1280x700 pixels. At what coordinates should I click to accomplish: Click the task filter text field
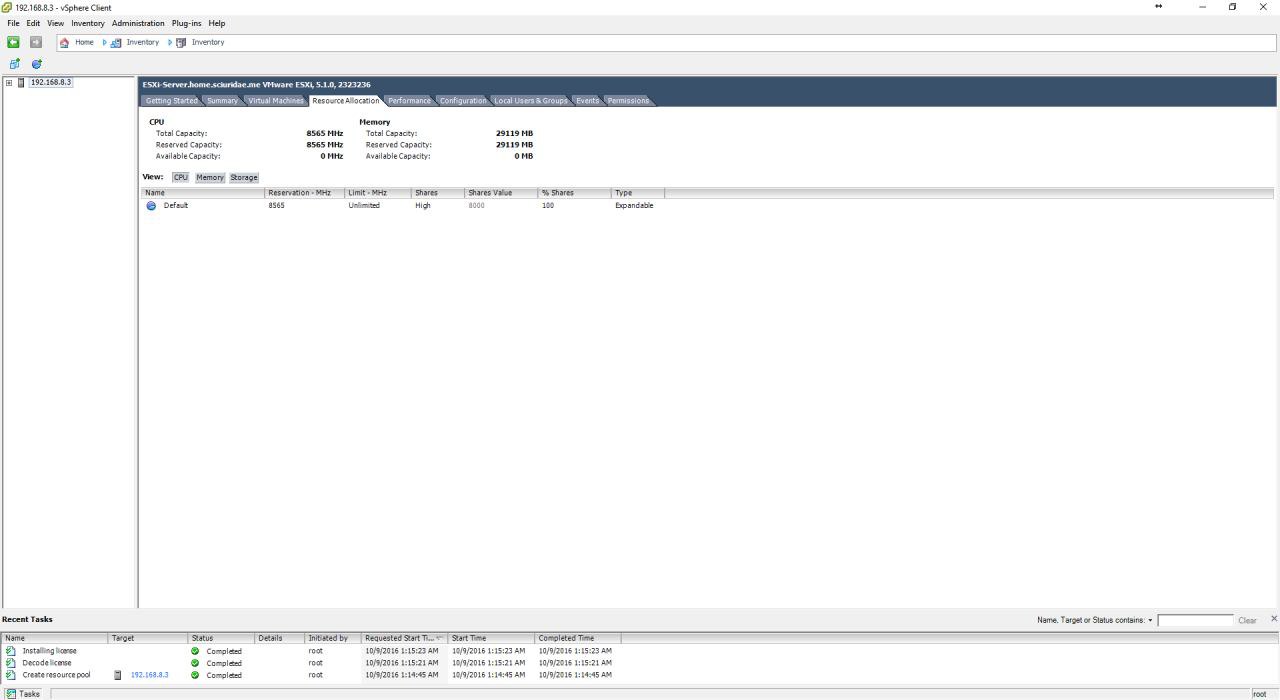1195,620
